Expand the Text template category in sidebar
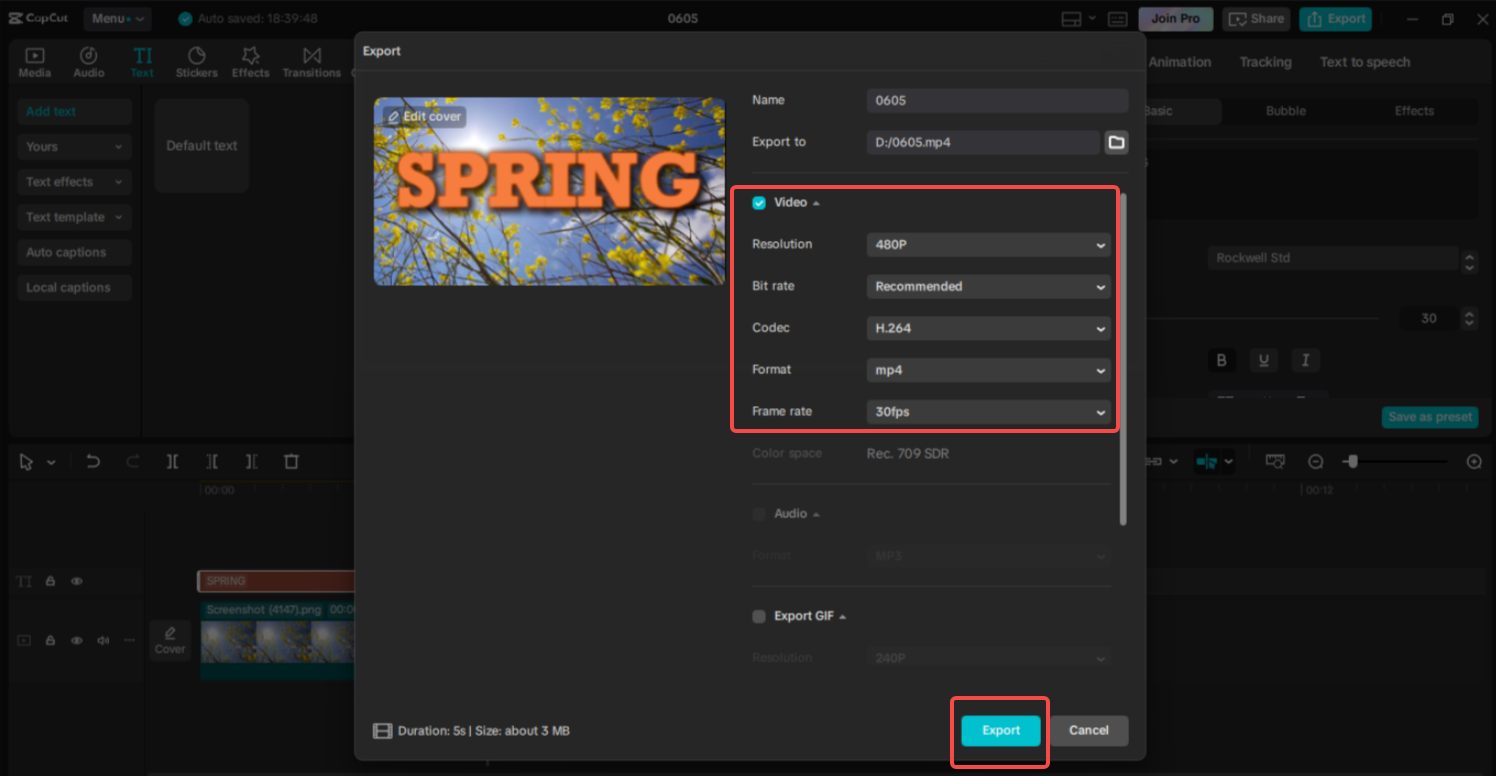Viewport: 1496px width, 776px height. (74, 217)
